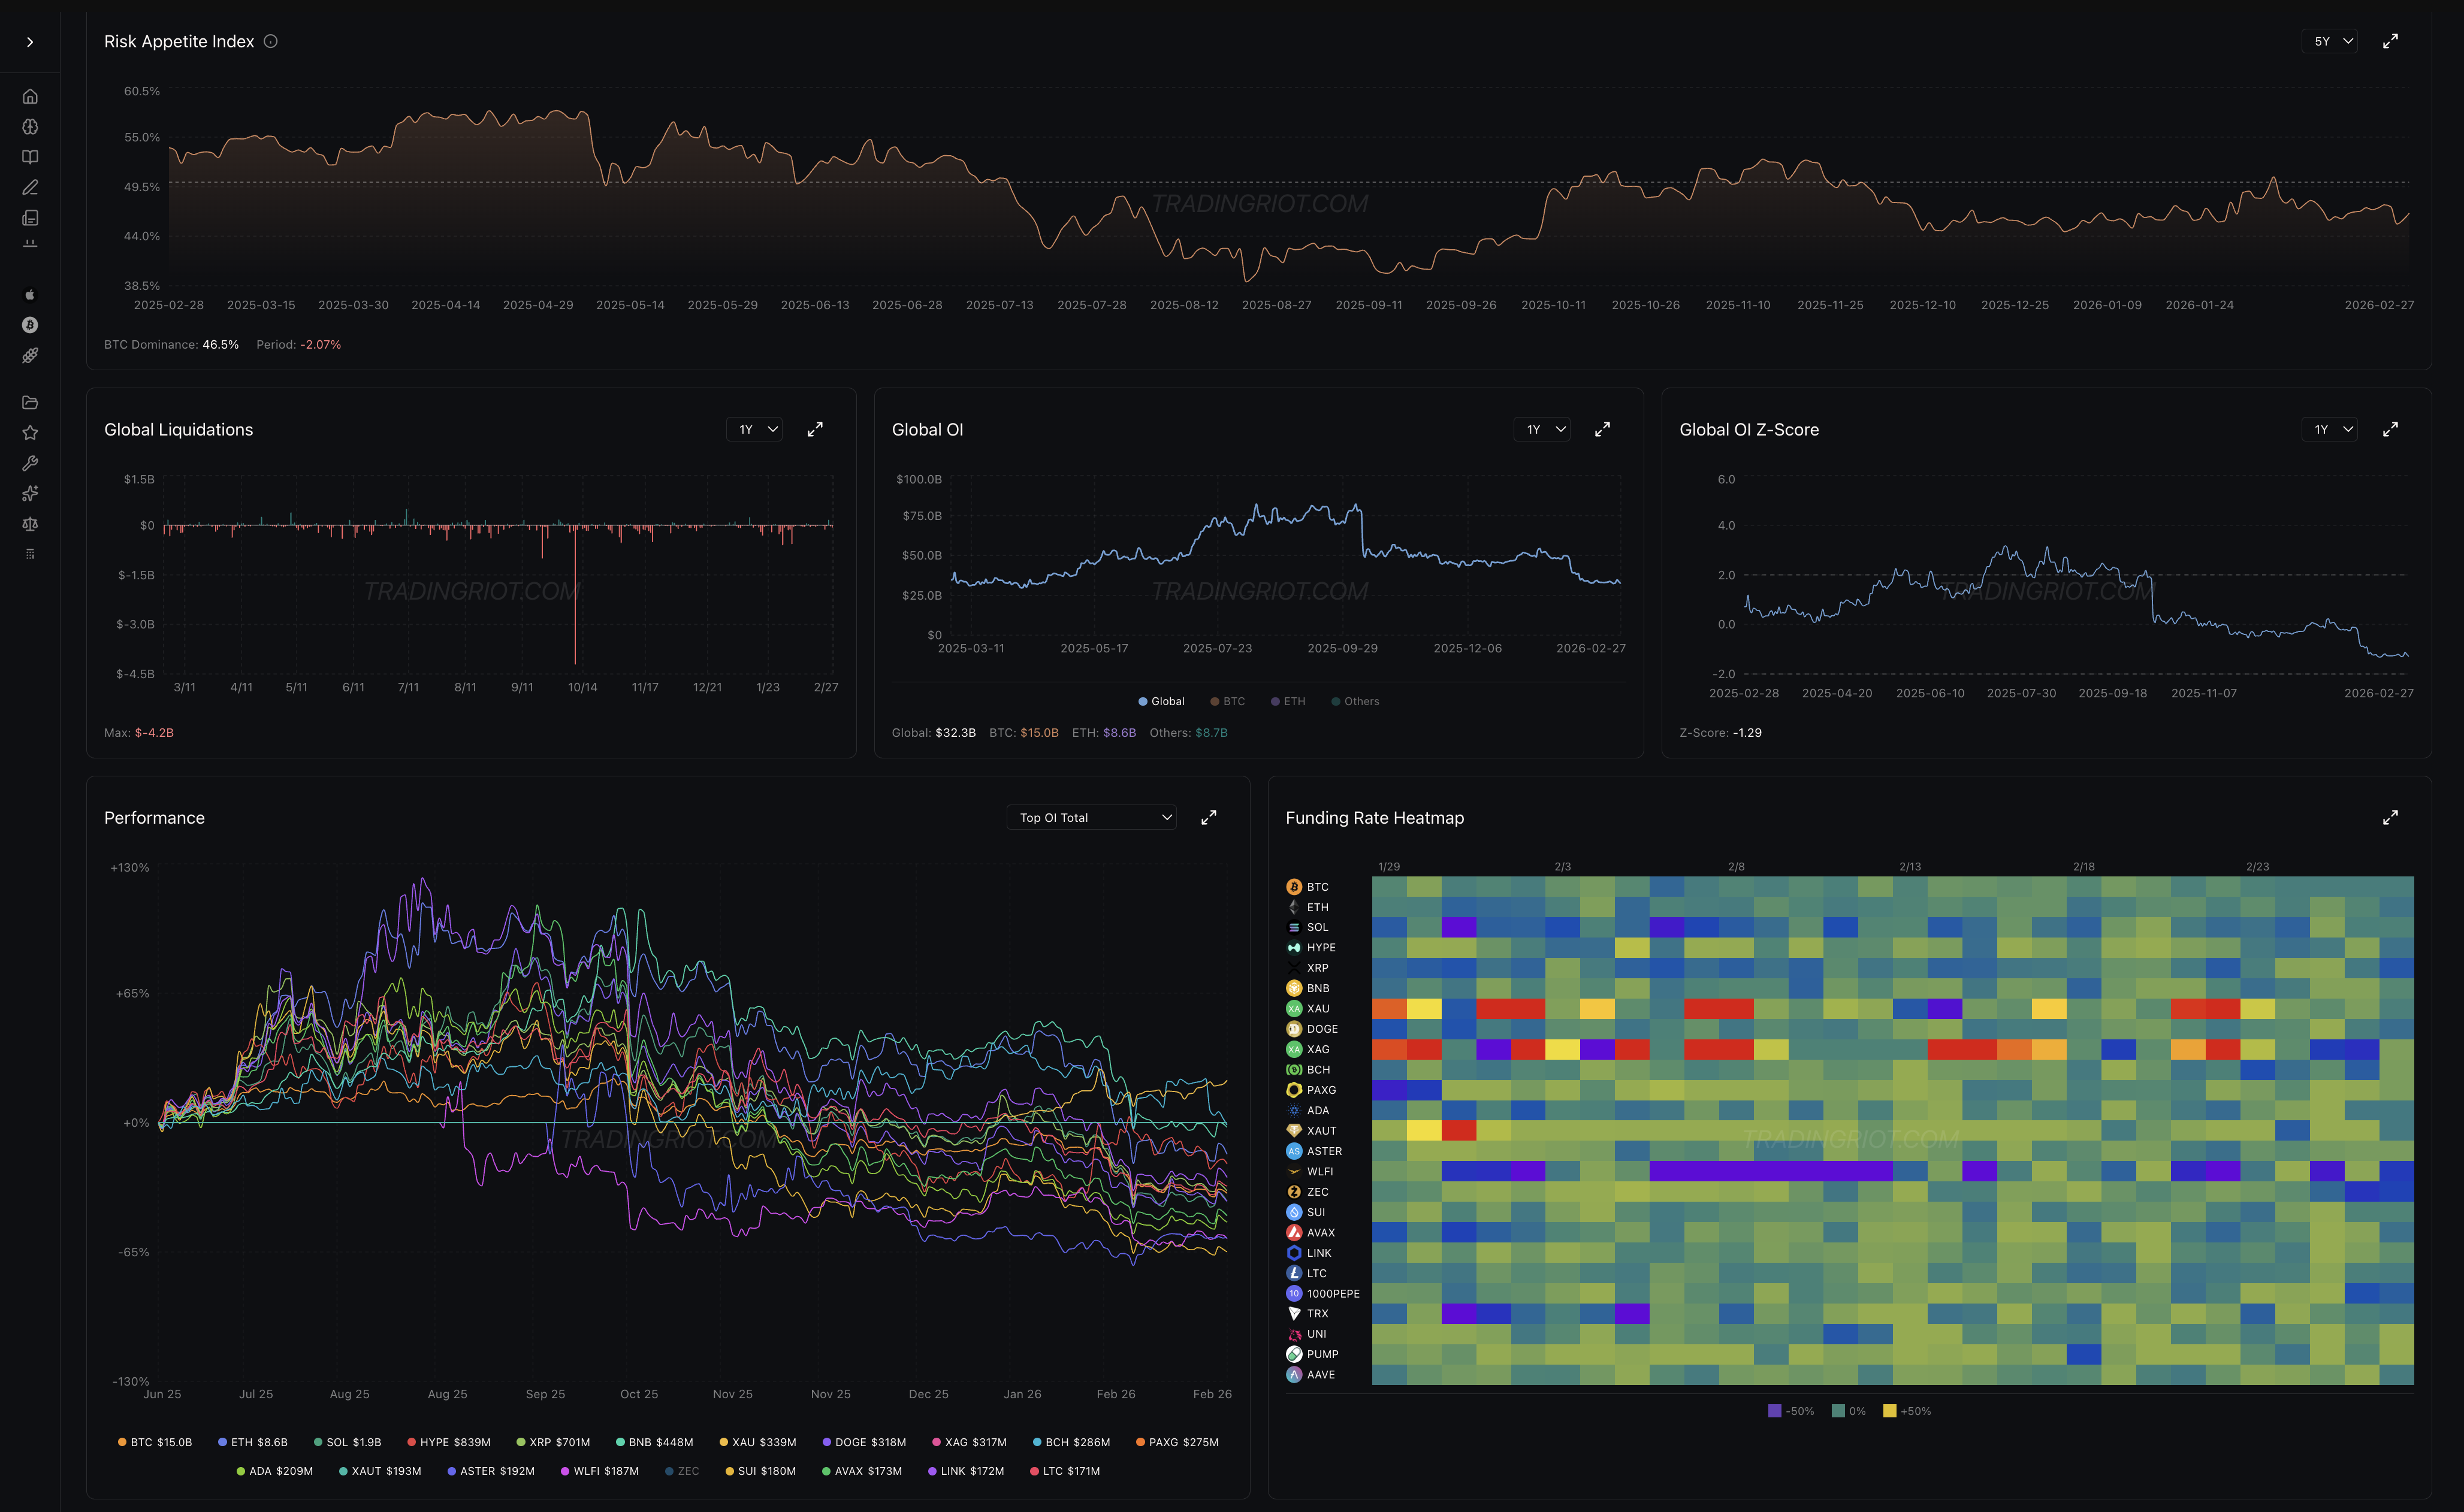This screenshot has width=2464, height=1512.
Task: Open the Top OI Total dropdown on Performance
Action: pyautogui.click(x=1091, y=817)
